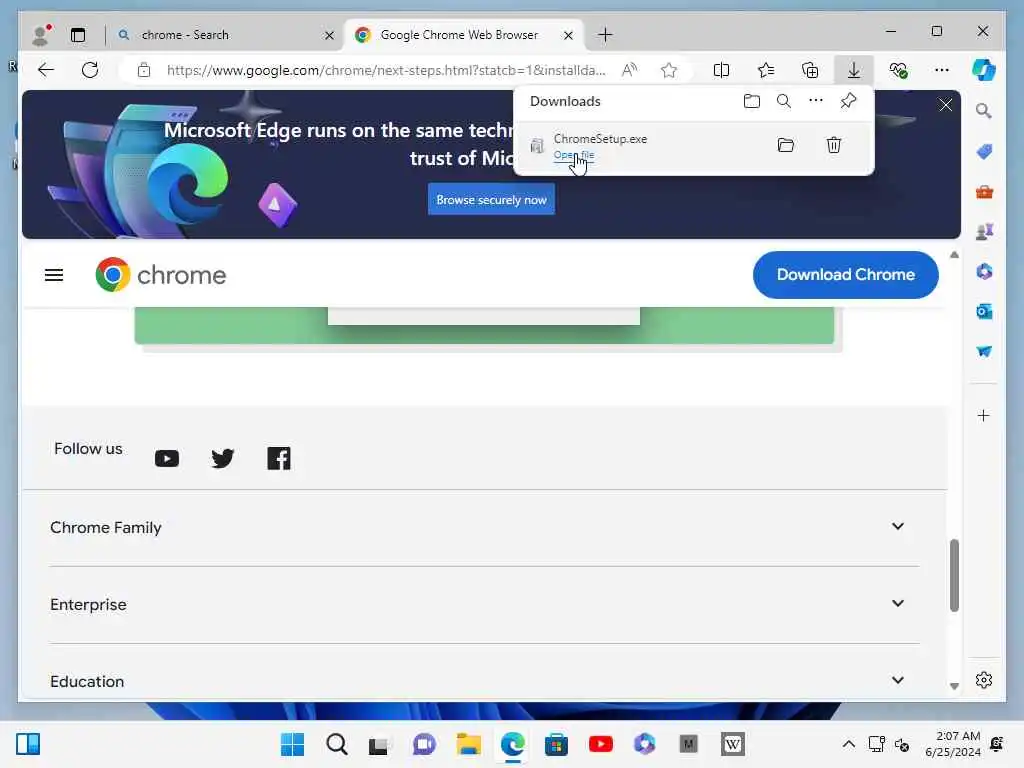The width and height of the screenshot is (1024, 768).
Task: Open Browser essentials heart icon
Action: pos(898,70)
